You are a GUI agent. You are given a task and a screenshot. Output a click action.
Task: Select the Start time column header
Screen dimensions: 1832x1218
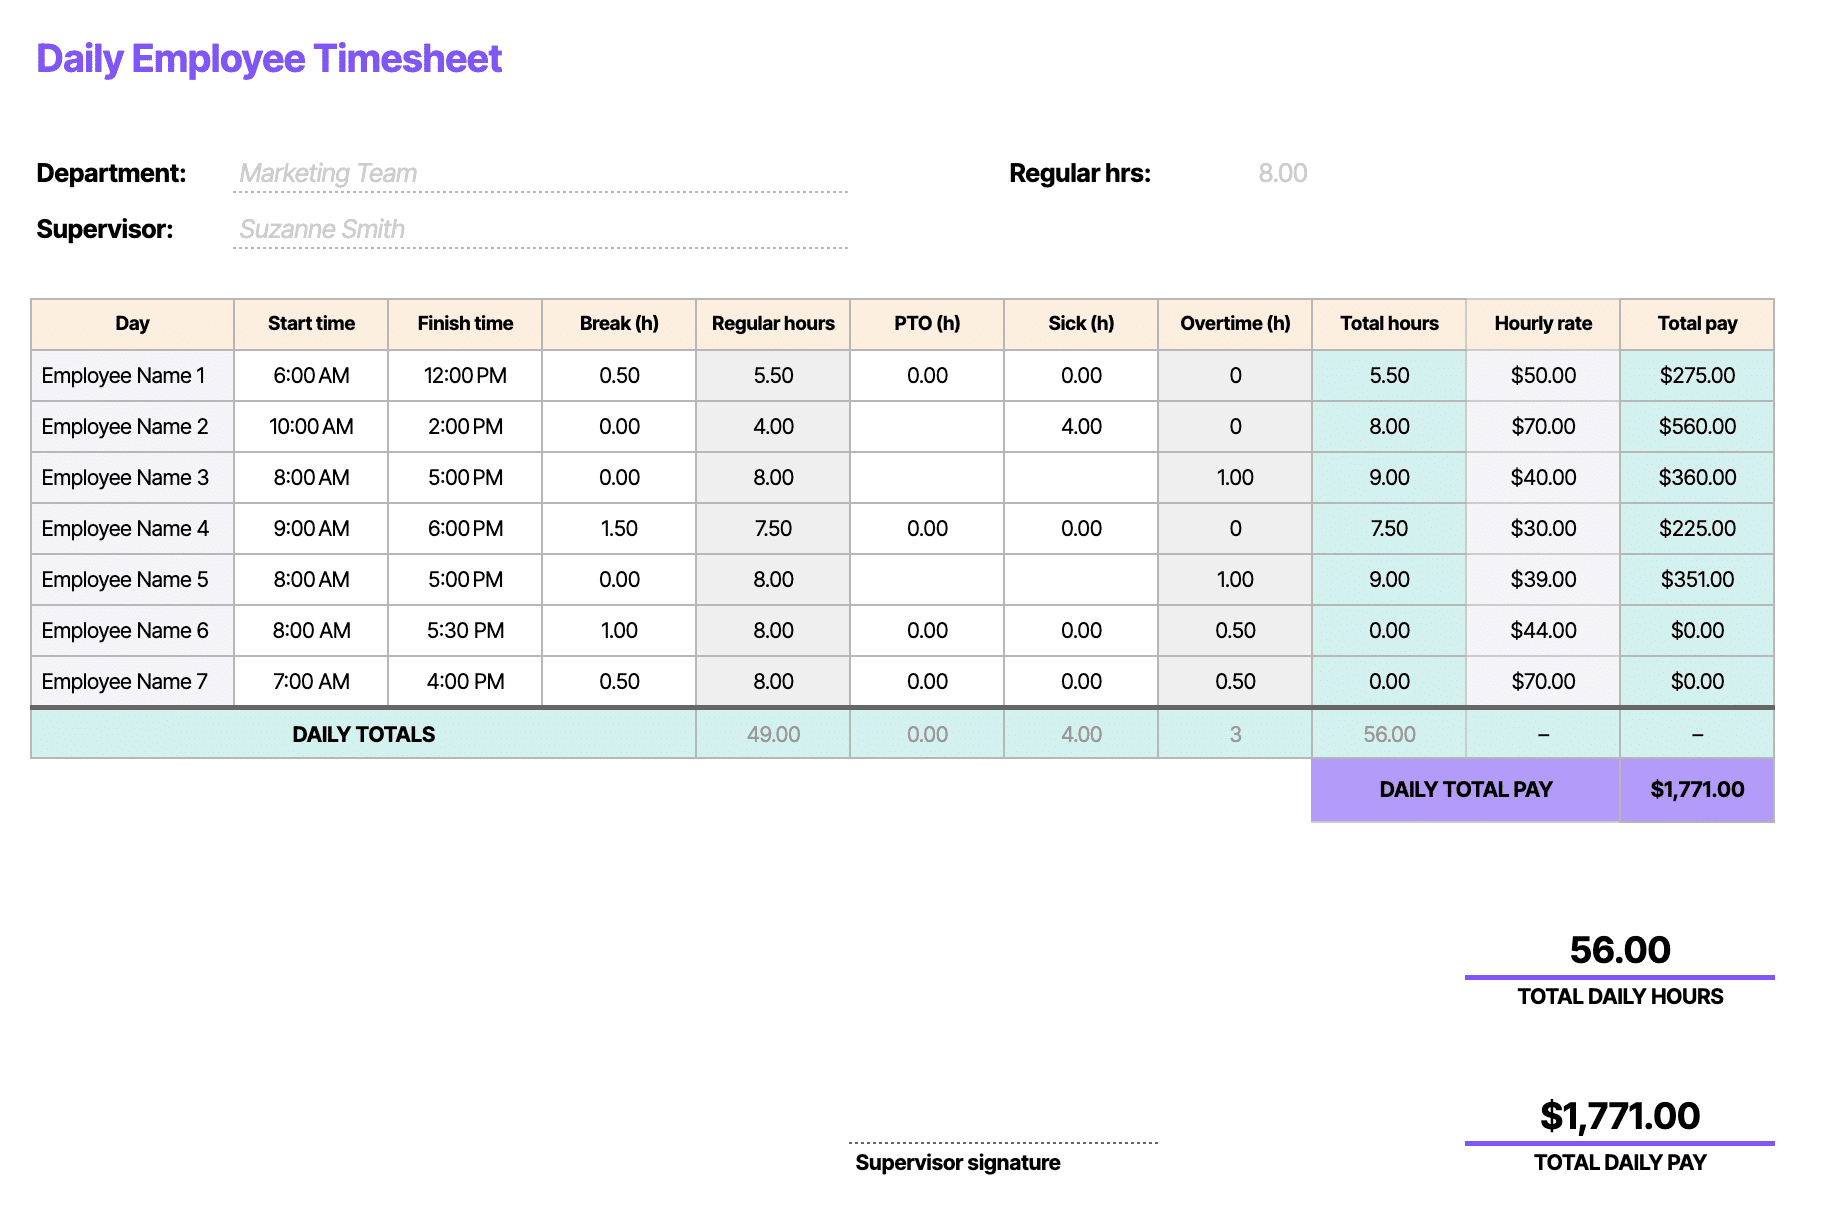[x=311, y=324]
